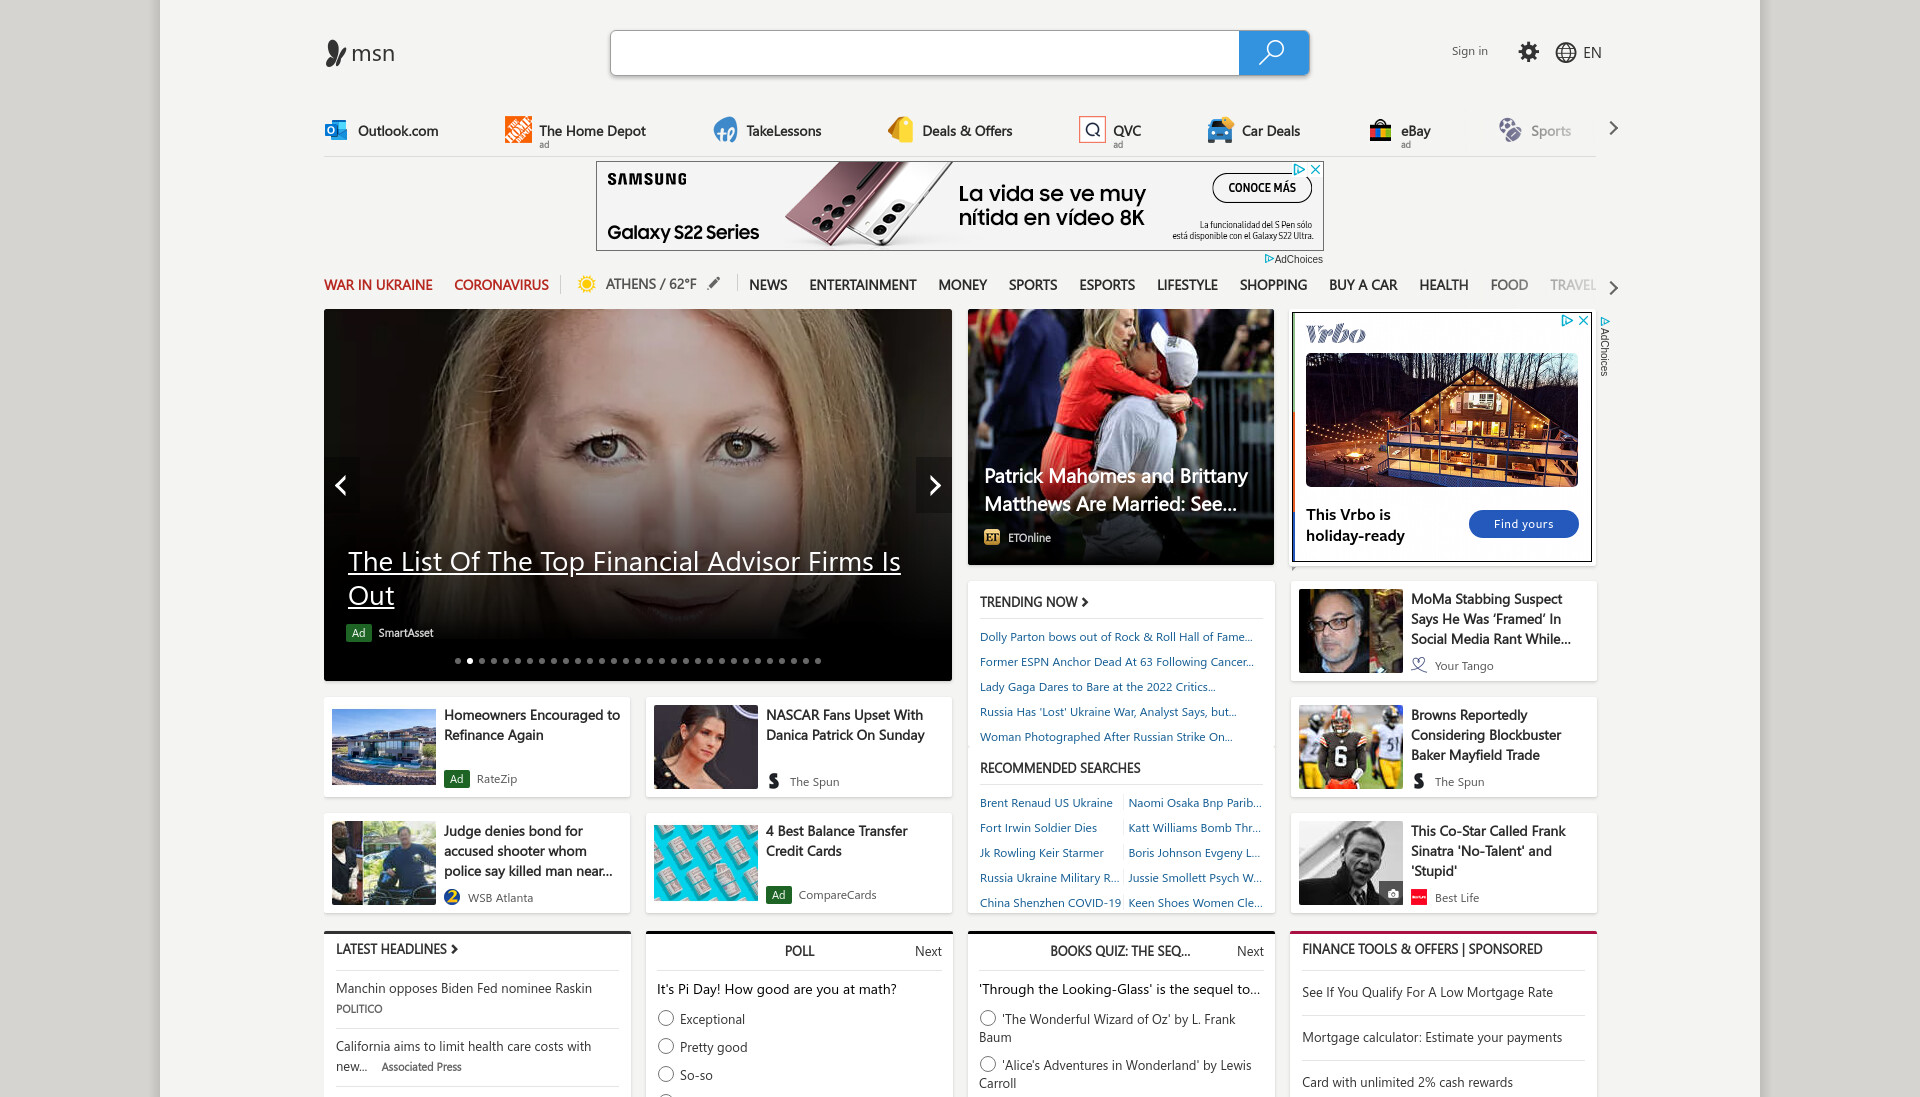Open Patrick Mahomes wedding story card
Image resolution: width=1920 pixels, height=1097 pixels.
tap(1120, 437)
